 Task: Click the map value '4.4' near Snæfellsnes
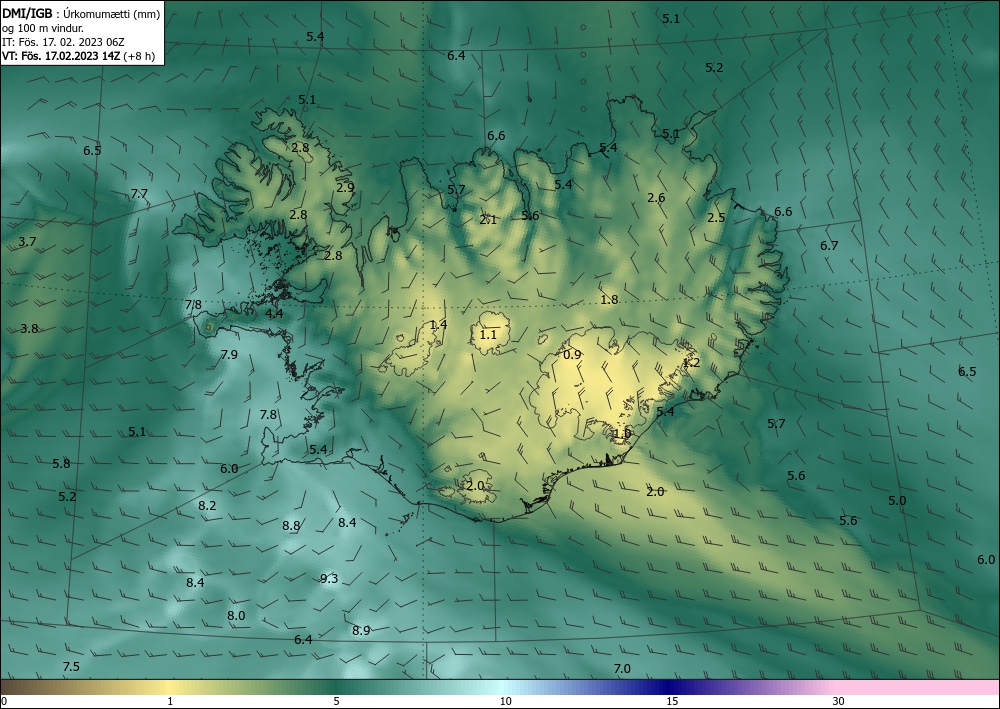point(274,314)
